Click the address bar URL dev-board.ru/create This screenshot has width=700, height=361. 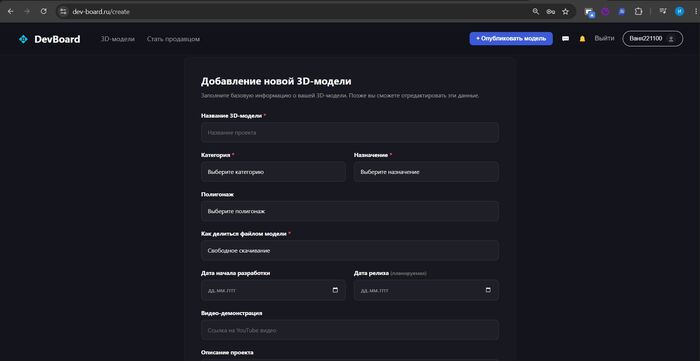click(x=101, y=12)
